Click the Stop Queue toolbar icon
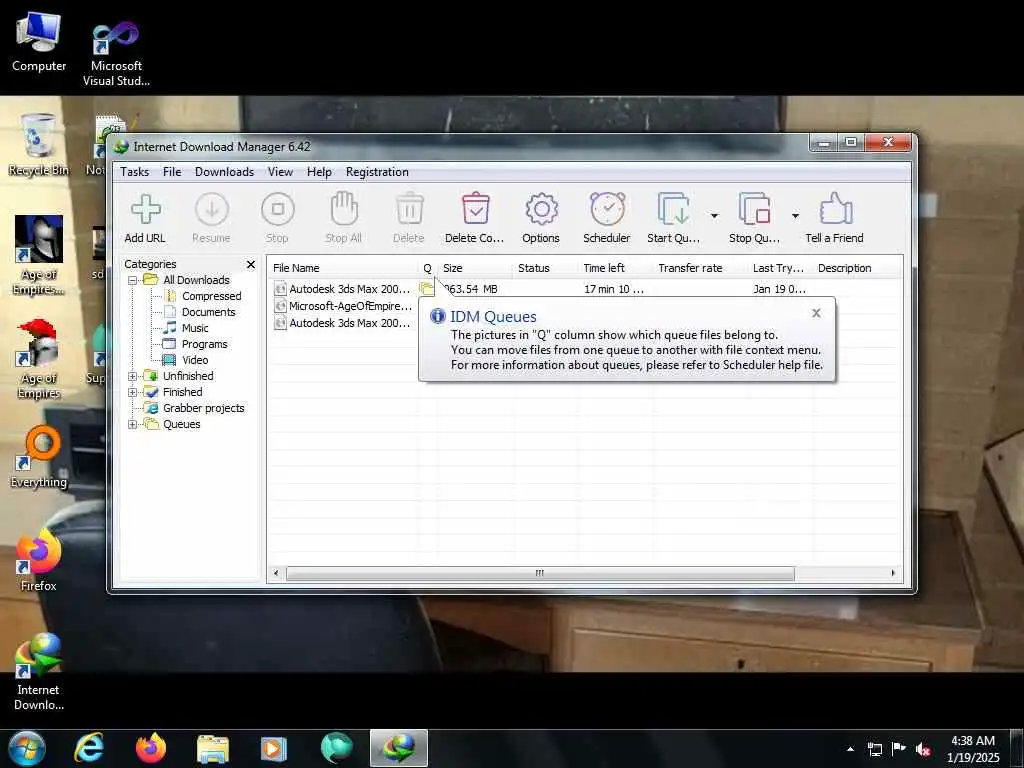Image resolution: width=1024 pixels, height=768 pixels. [754, 210]
